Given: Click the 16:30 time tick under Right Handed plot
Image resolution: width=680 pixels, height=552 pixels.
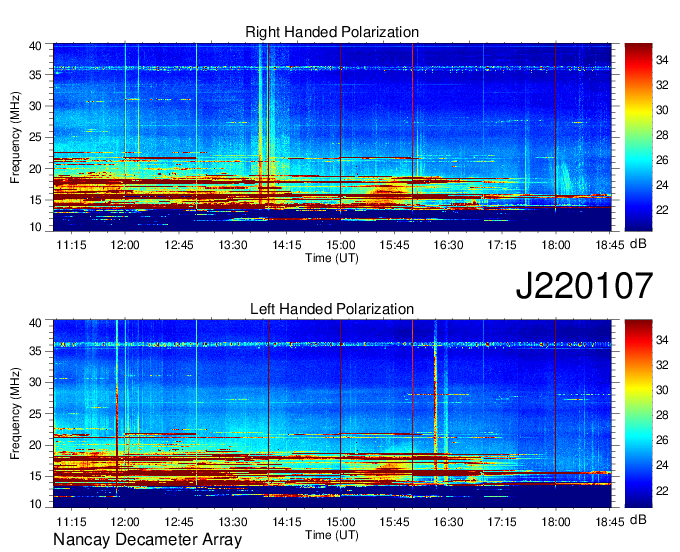Looking at the screenshot, I should 448,245.
